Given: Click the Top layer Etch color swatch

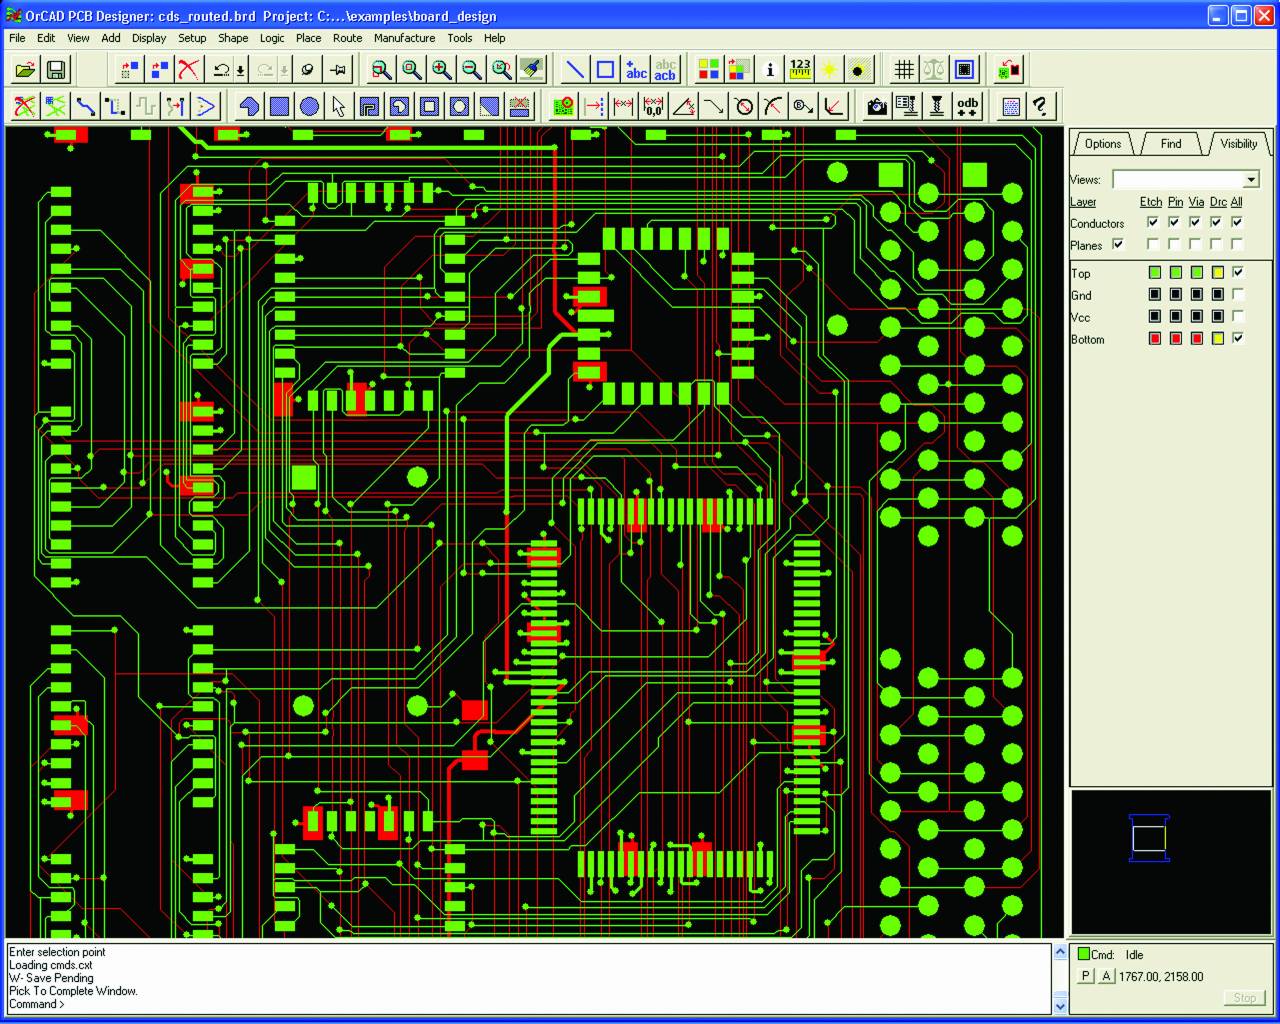Looking at the screenshot, I should point(1154,272).
